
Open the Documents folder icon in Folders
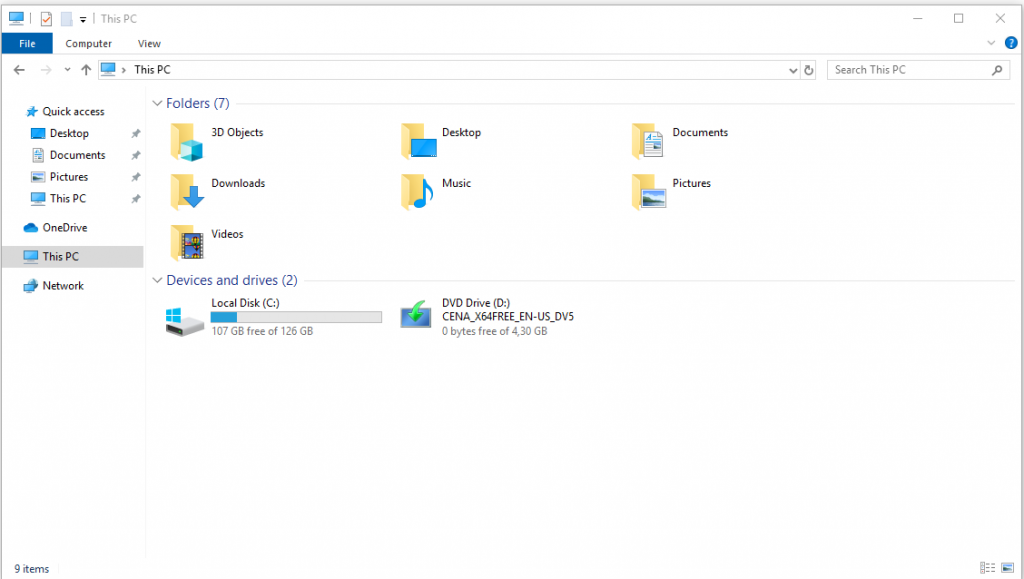[x=648, y=142]
